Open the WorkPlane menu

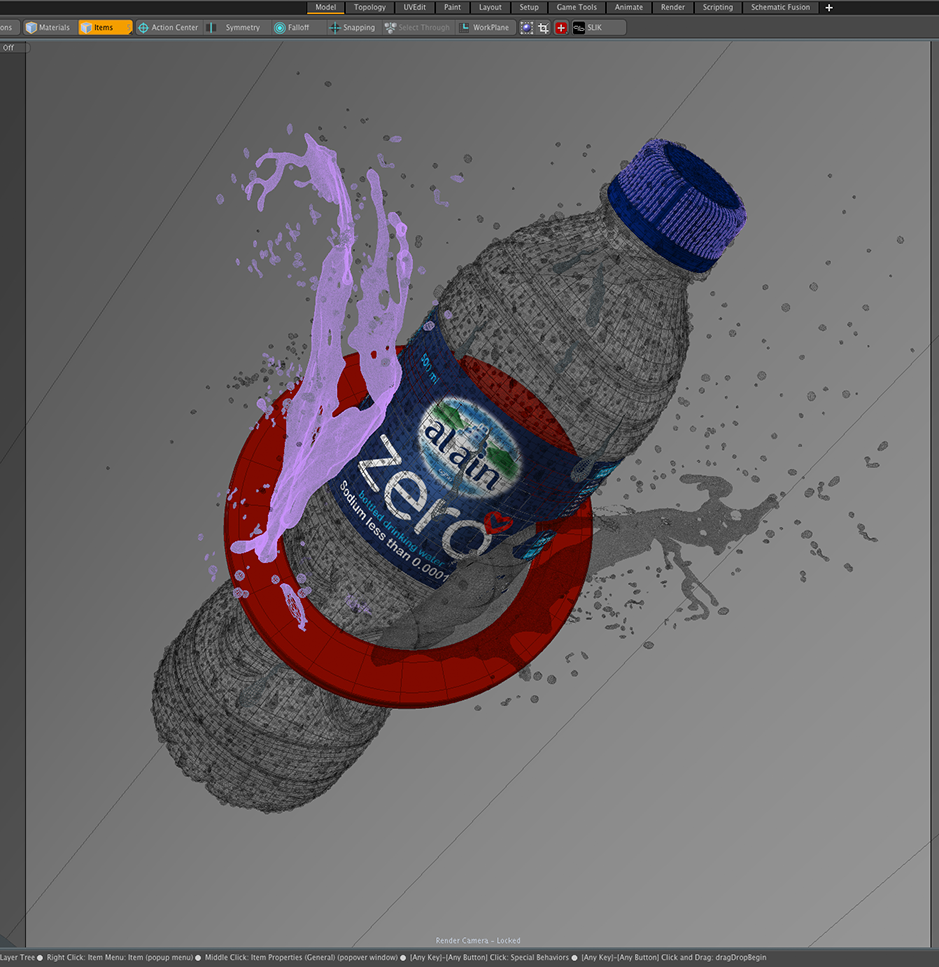[485, 27]
